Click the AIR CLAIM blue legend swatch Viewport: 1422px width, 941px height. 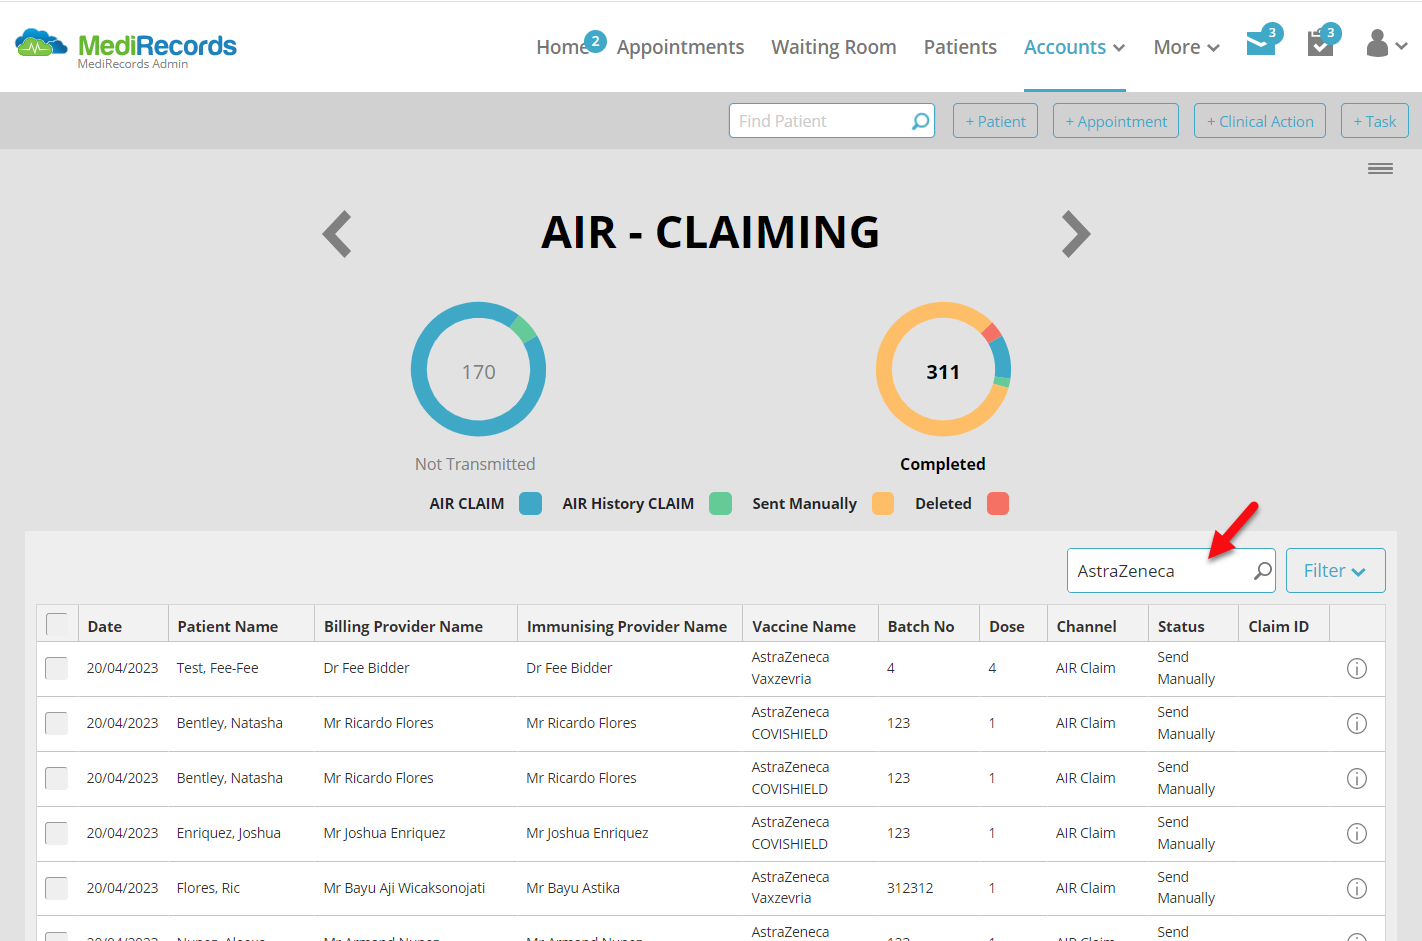(x=530, y=503)
